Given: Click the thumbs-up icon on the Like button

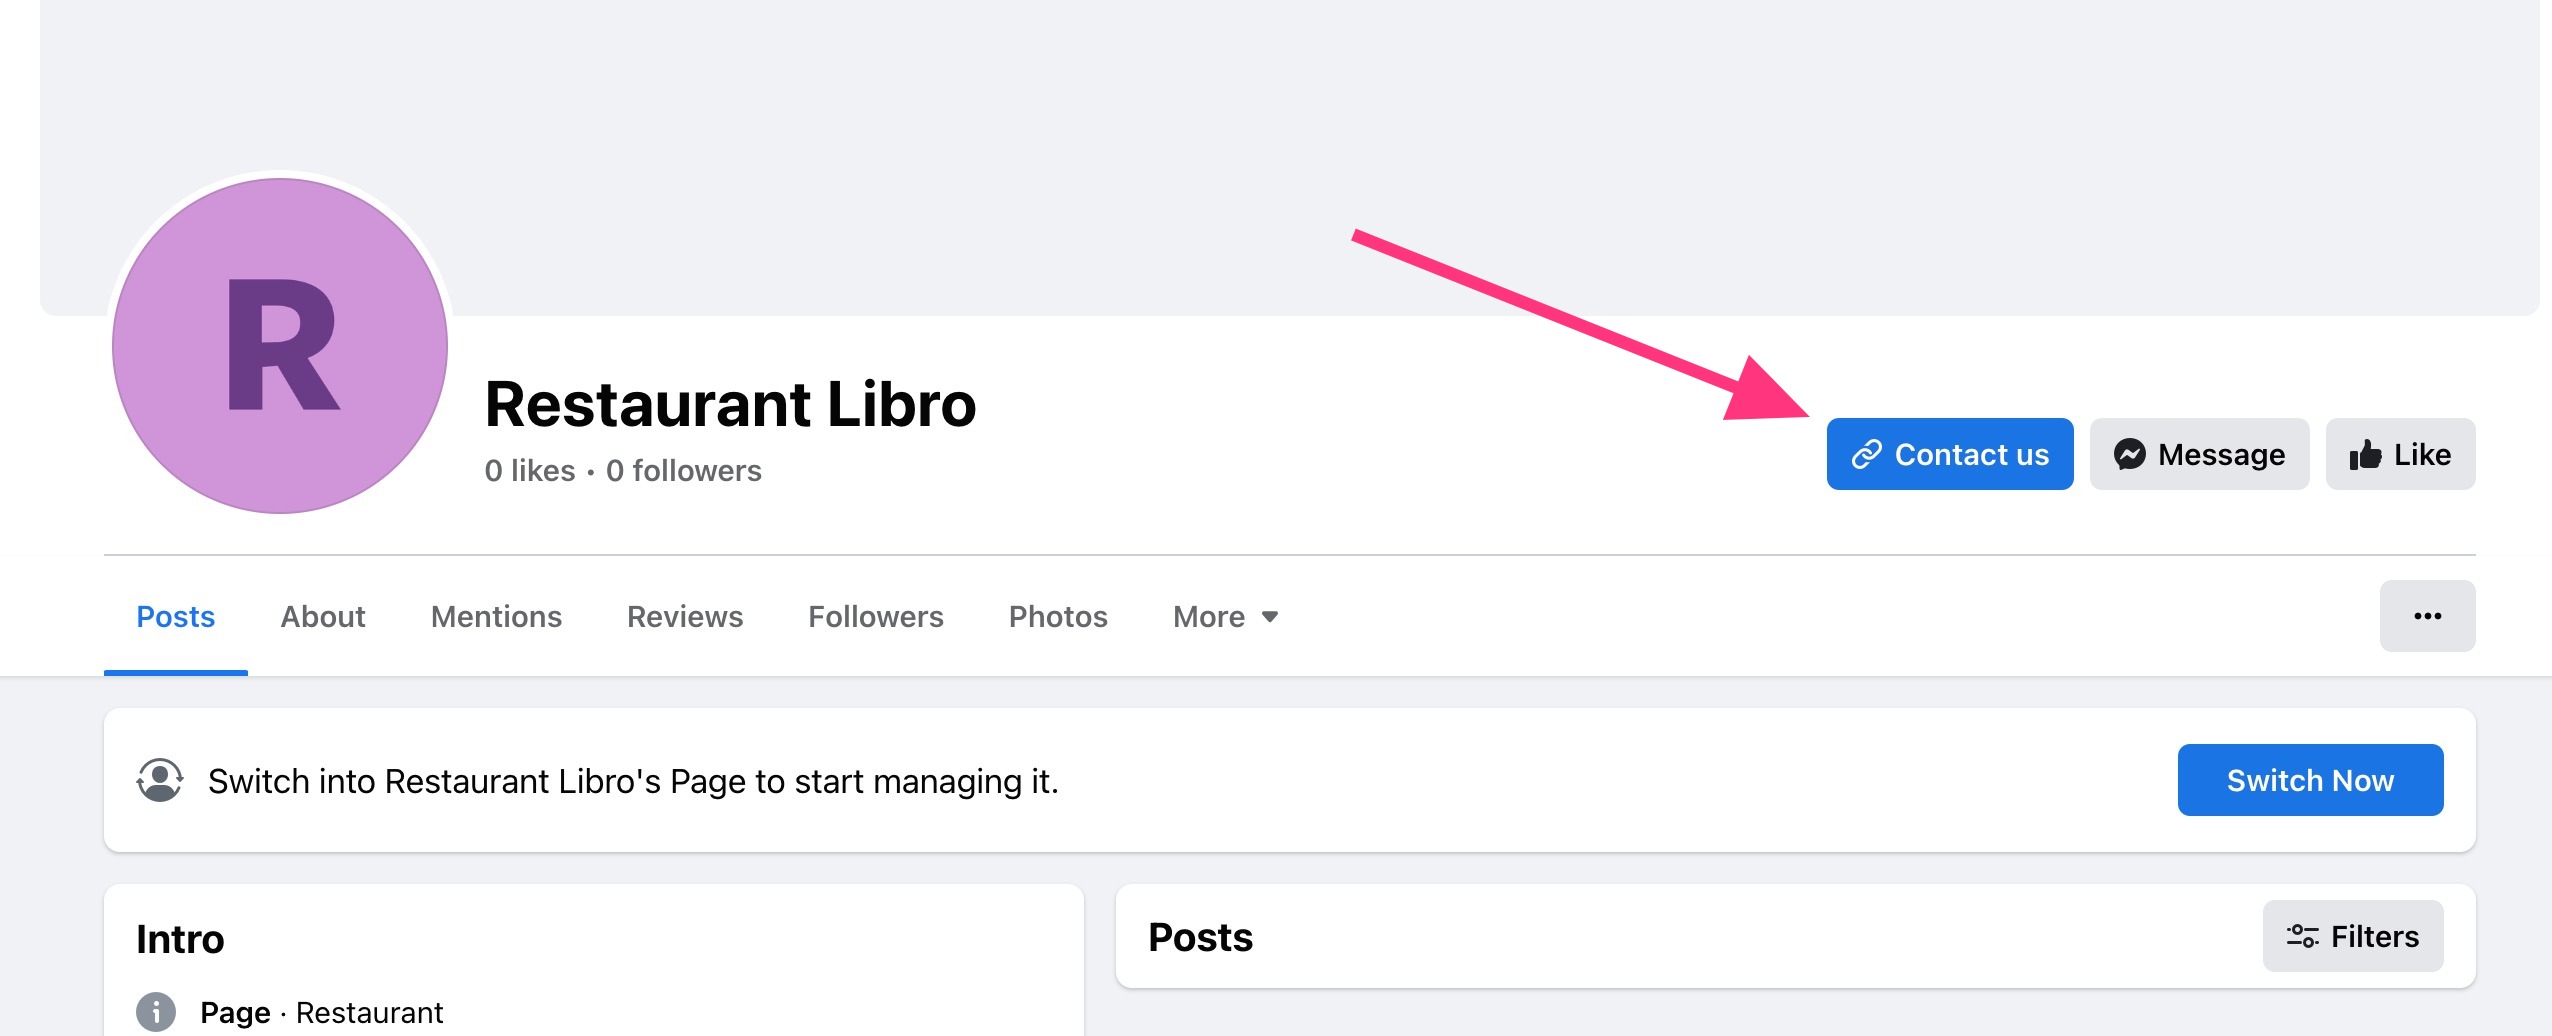Looking at the screenshot, I should [2367, 454].
